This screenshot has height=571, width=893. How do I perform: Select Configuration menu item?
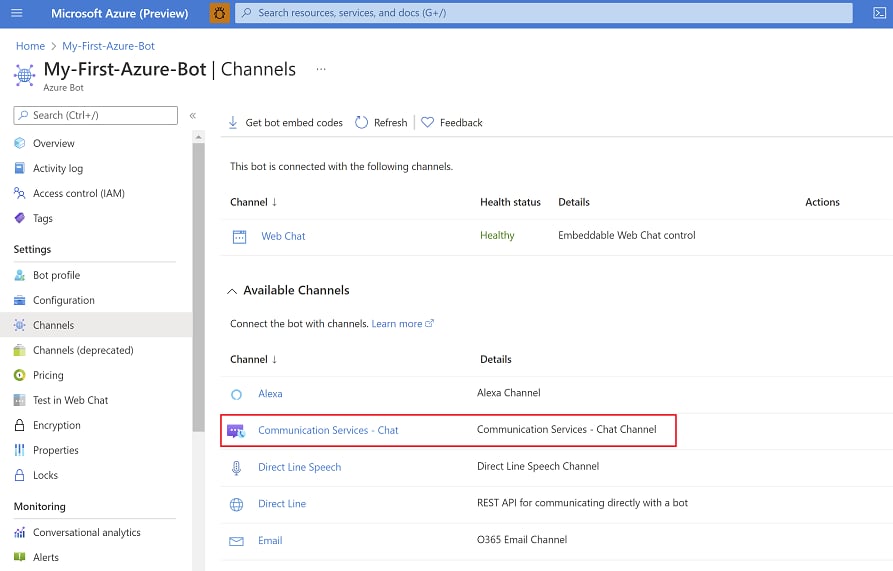pos(64,300)
